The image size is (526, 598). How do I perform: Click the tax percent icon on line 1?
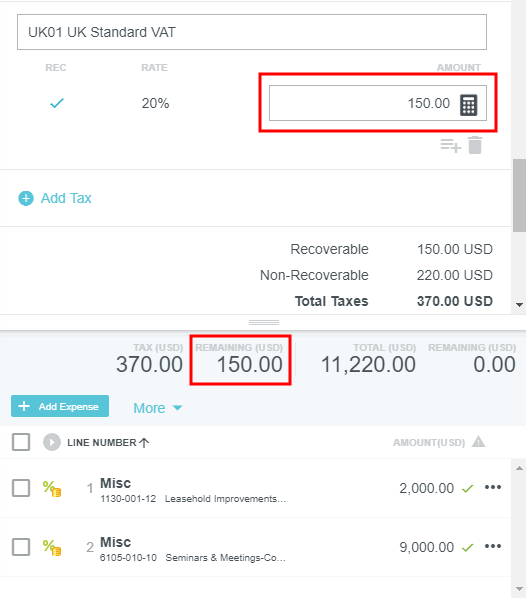click(52, 489)
